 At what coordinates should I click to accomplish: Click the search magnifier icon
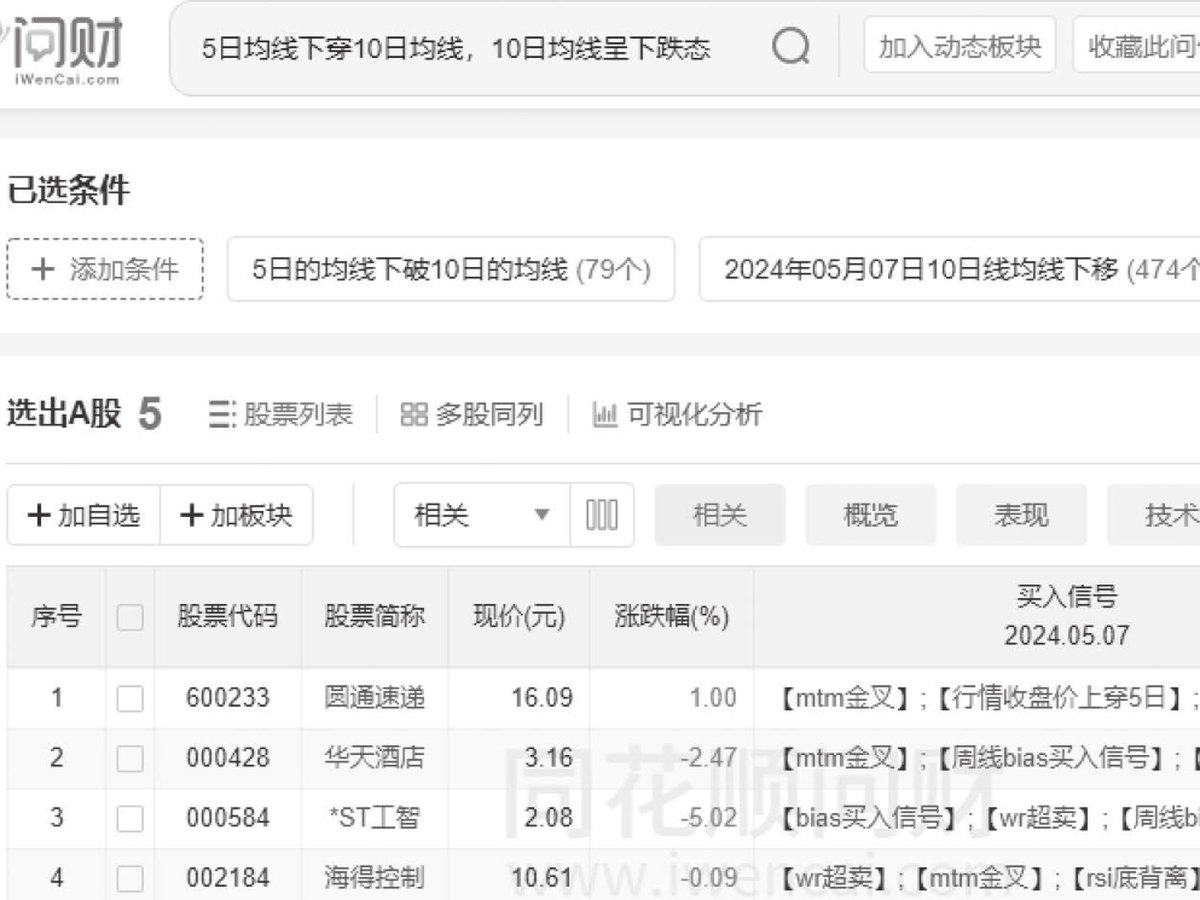coord(791,46)
